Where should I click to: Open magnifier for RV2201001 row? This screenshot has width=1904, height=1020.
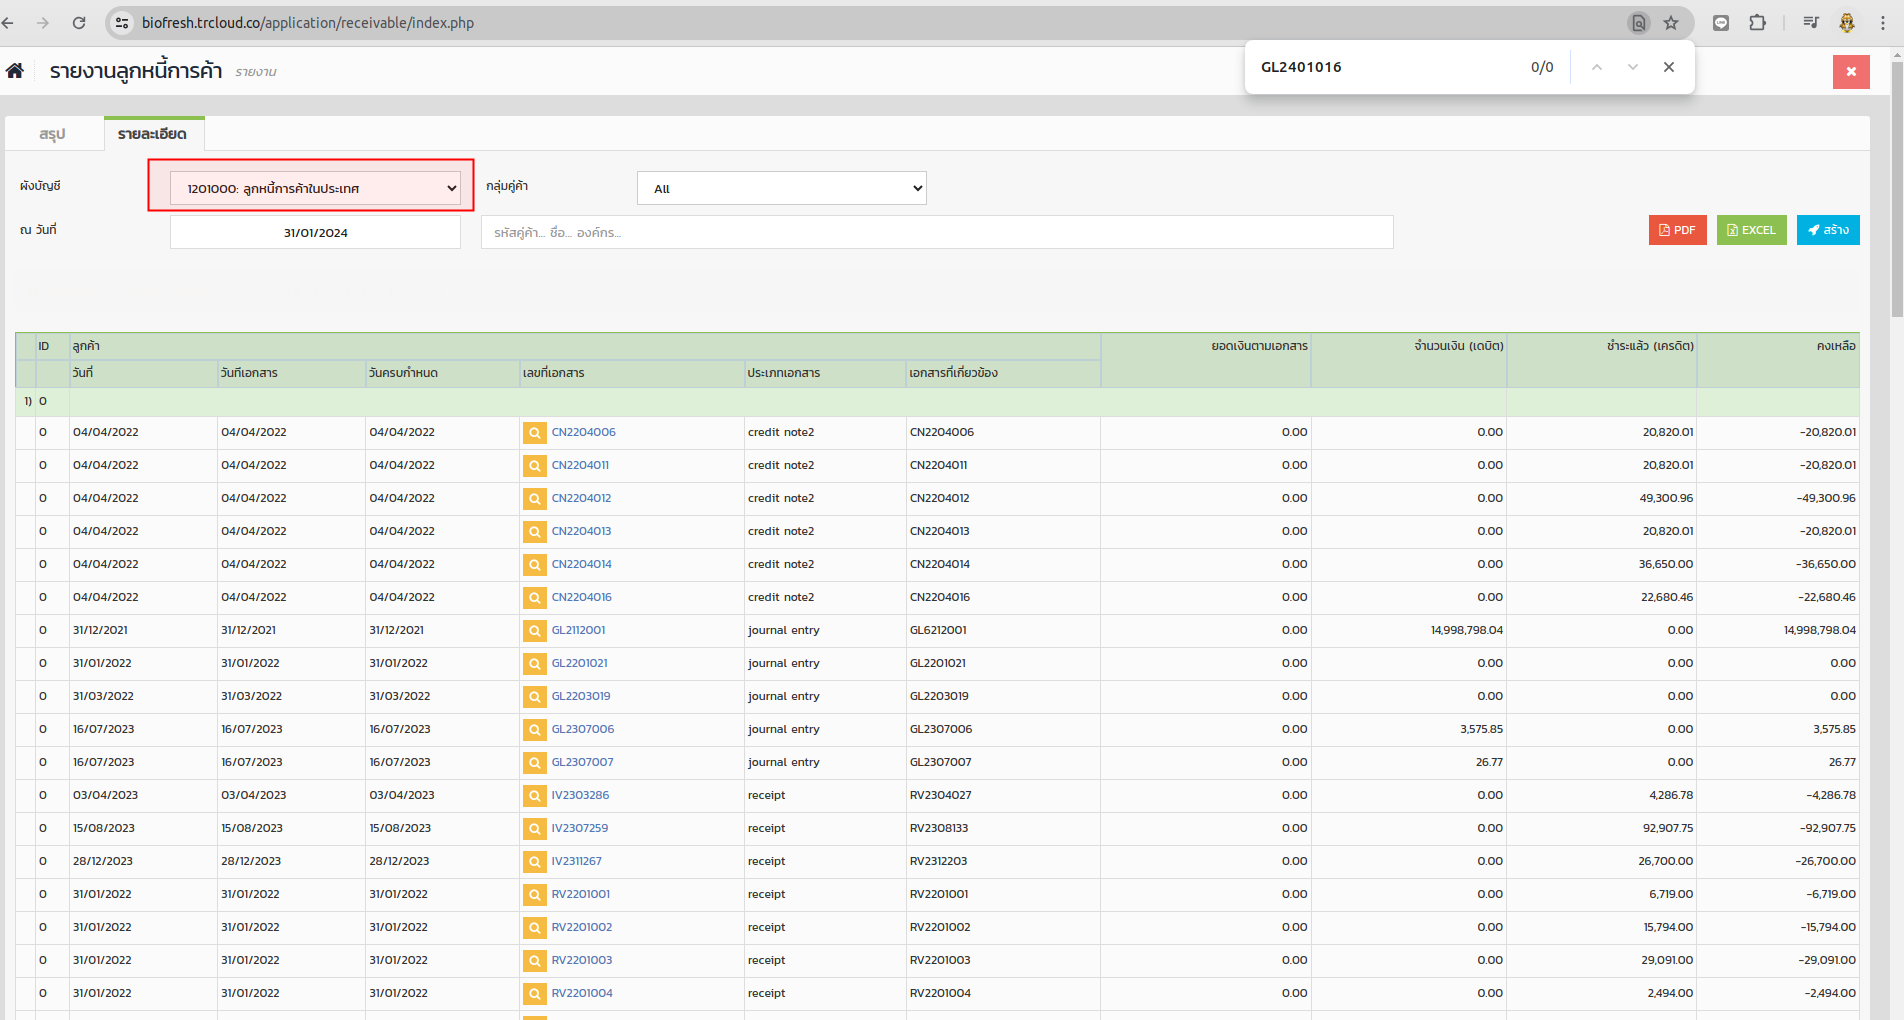pyautogui.click(x=535, y=895)
